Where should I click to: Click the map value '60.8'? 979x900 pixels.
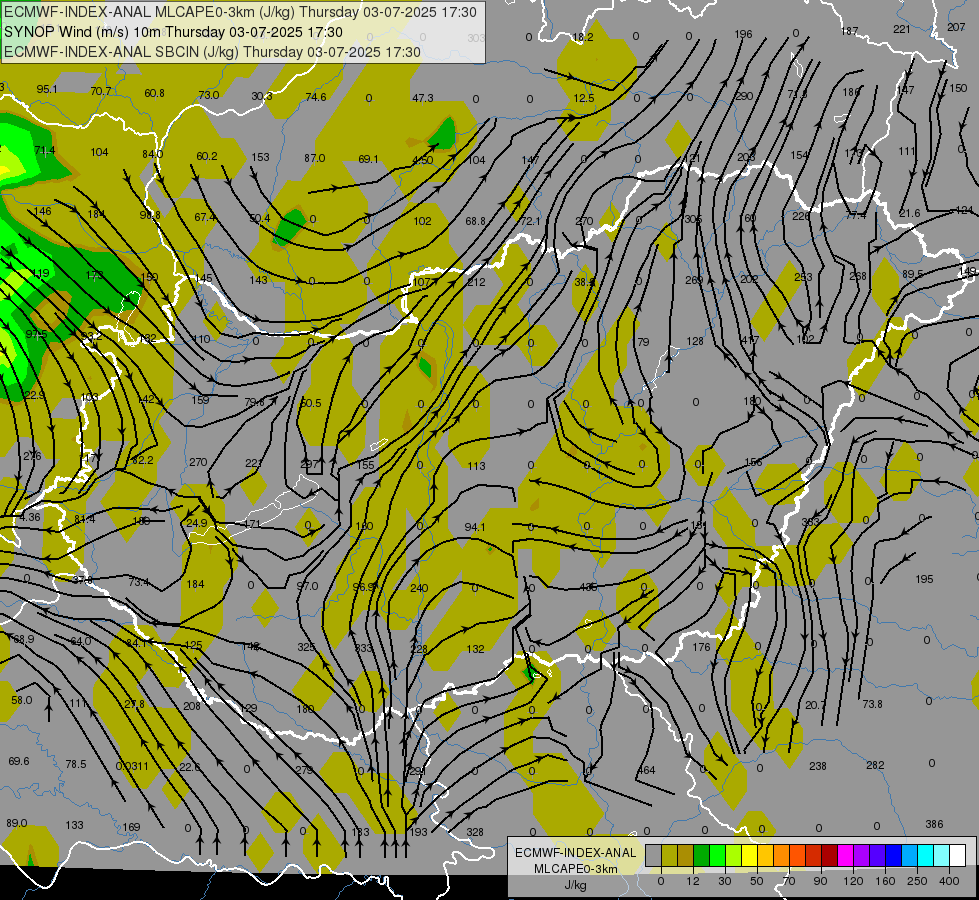point(154,93)
